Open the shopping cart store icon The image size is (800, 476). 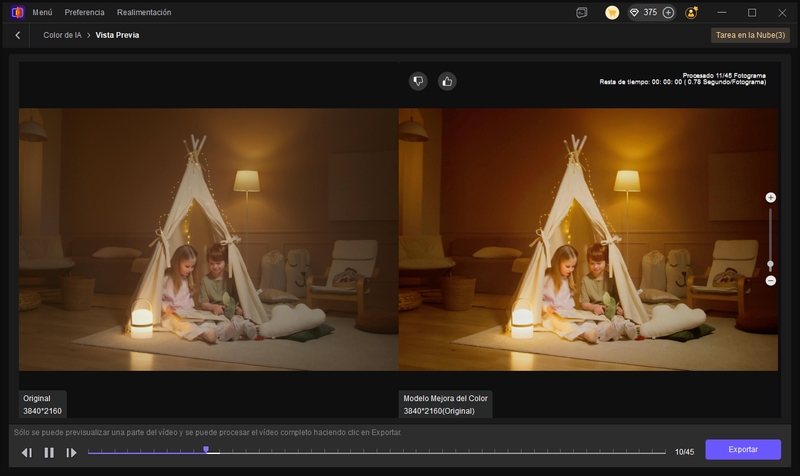click(612, 12)
